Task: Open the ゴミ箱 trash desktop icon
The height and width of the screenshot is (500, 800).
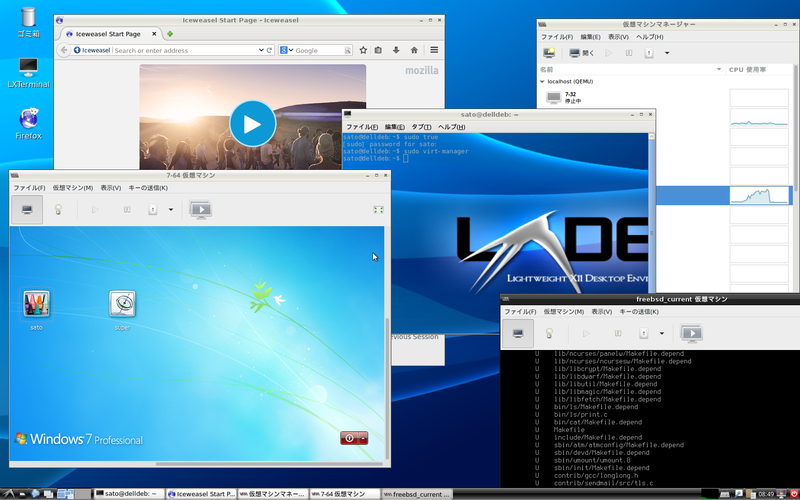Action: click(x=28, y=22)
